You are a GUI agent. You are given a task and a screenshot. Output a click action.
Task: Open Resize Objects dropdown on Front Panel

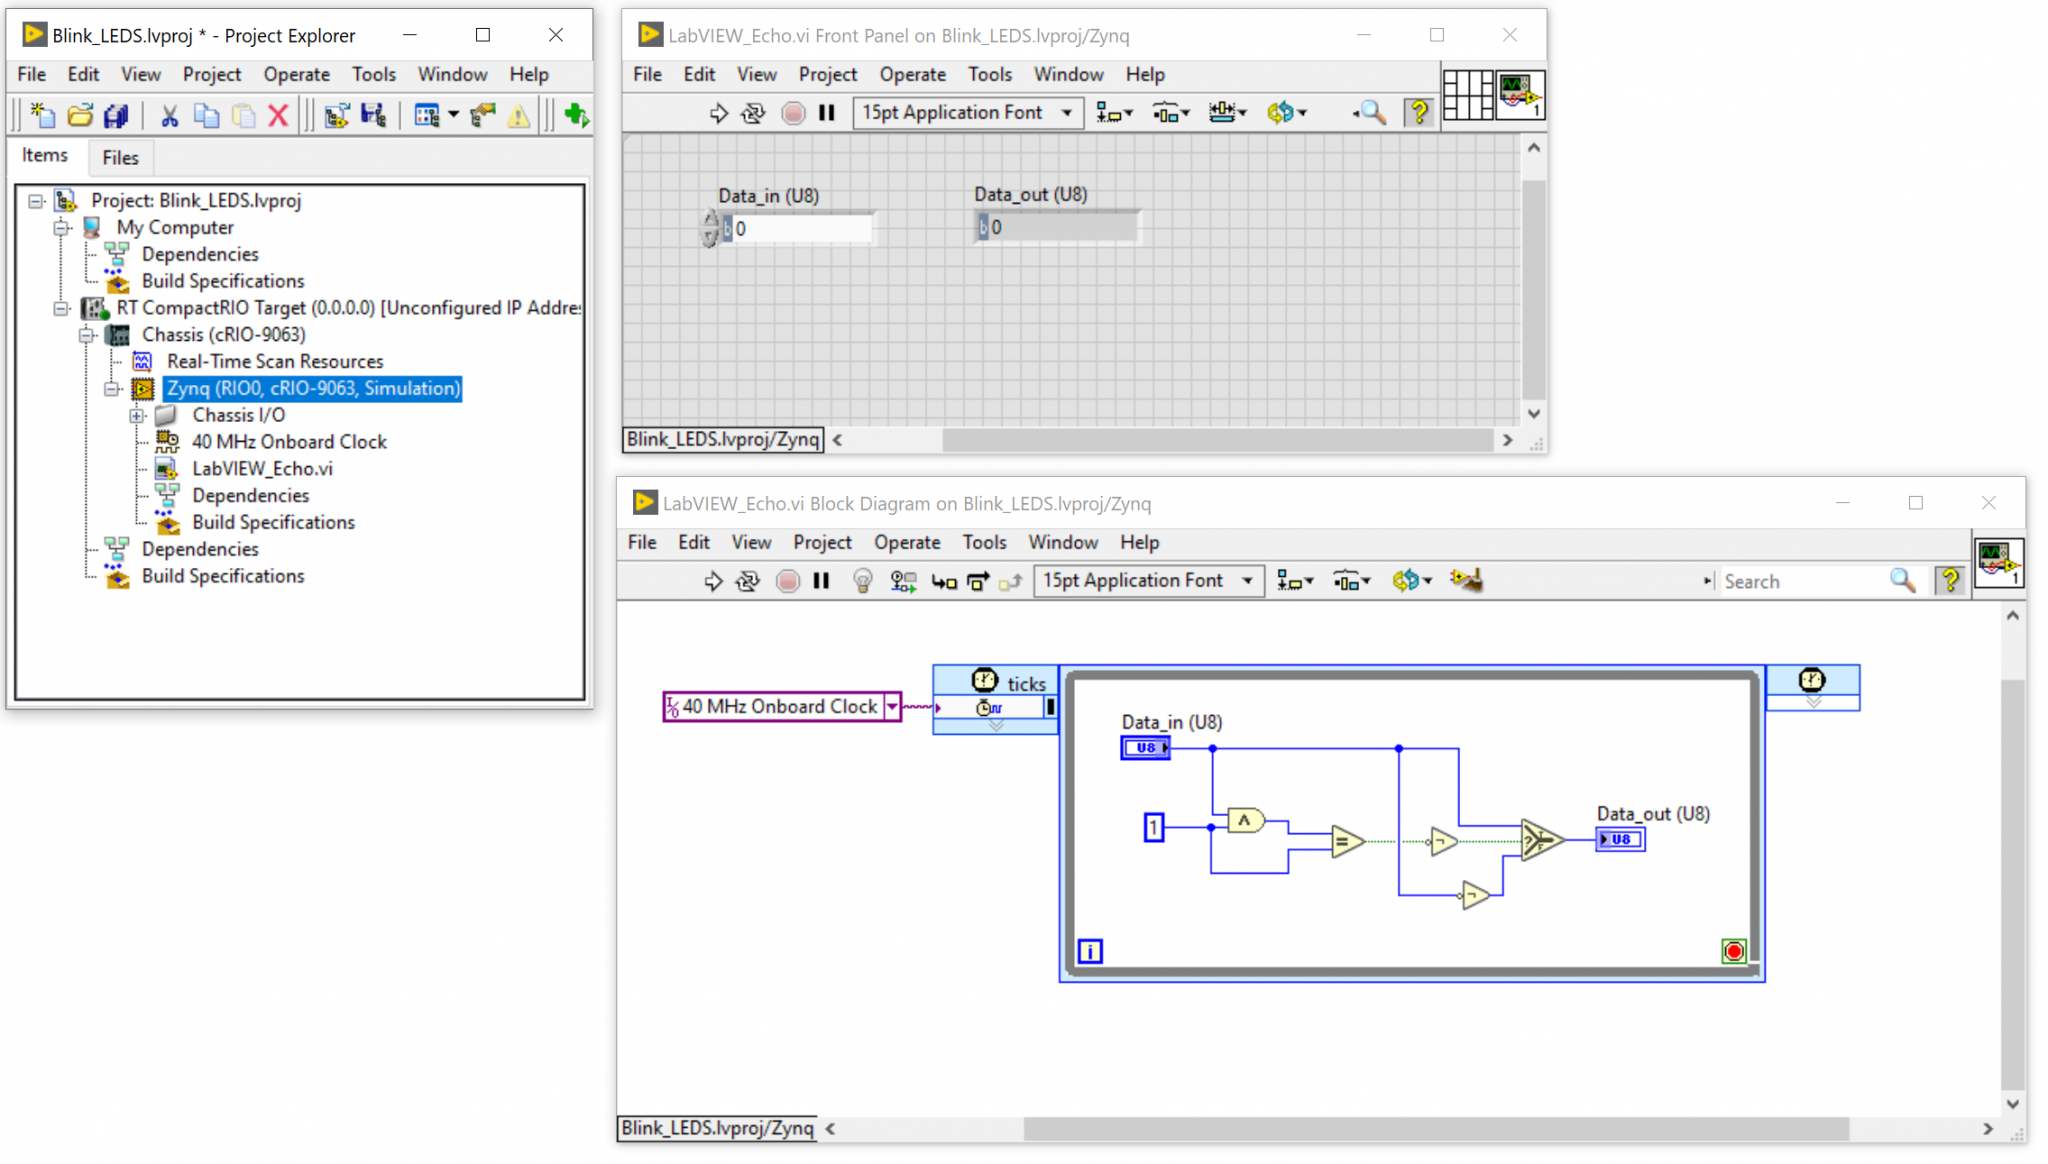click(1228, 113)
